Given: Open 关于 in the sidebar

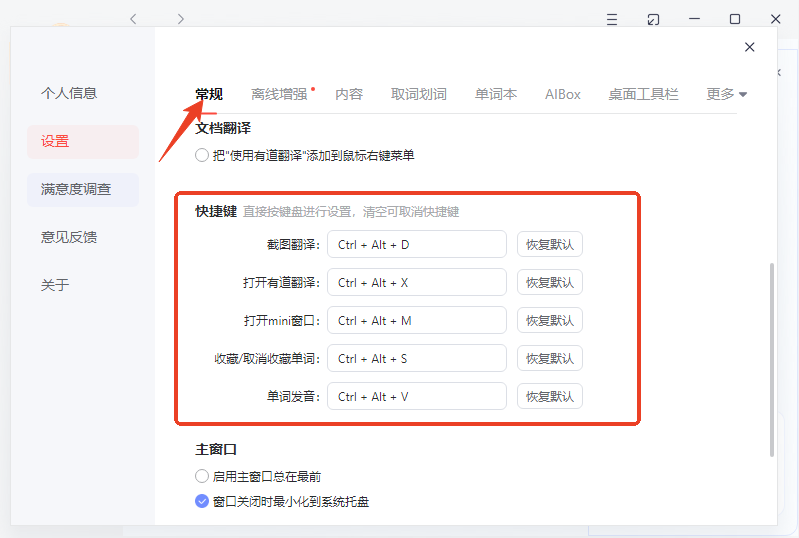Looking at the screenshot, I should [x=55, y=285].
